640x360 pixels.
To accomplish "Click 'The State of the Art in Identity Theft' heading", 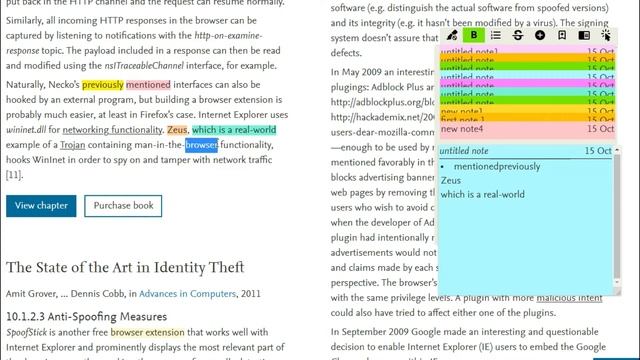I will 125,267.
